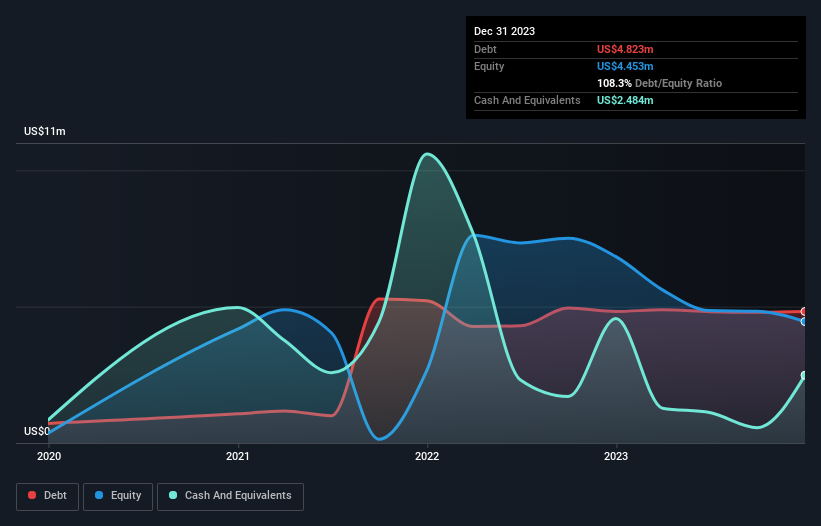
Task: Click the Debt label in the tooltip
Action: click(485, 49)
